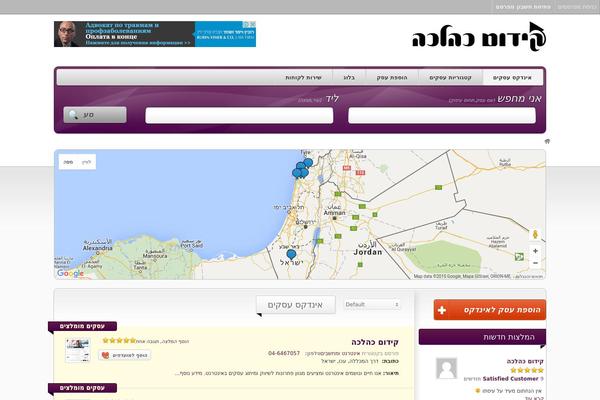Open the קטגוריות עסקים navigation tab
The width and height of the screenshot is (600, 400).
point(450,78)
